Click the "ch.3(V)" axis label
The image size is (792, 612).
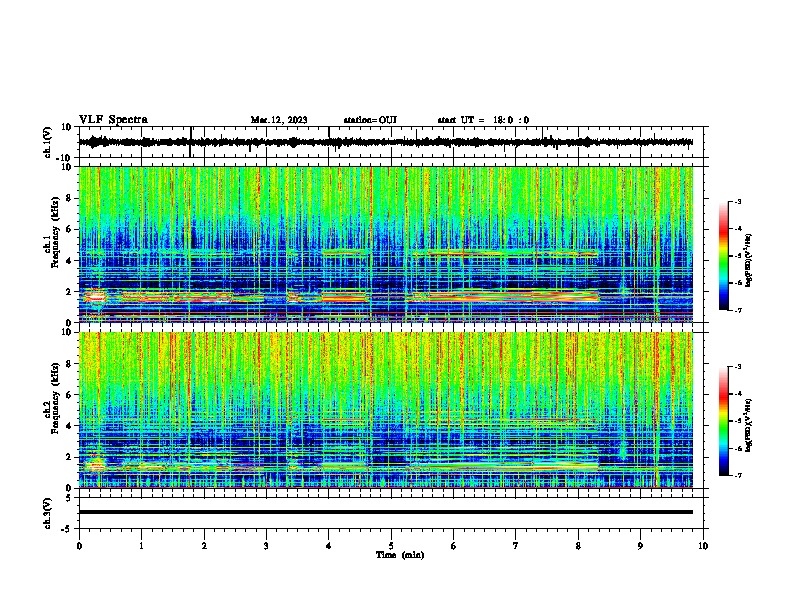point(48,514)
